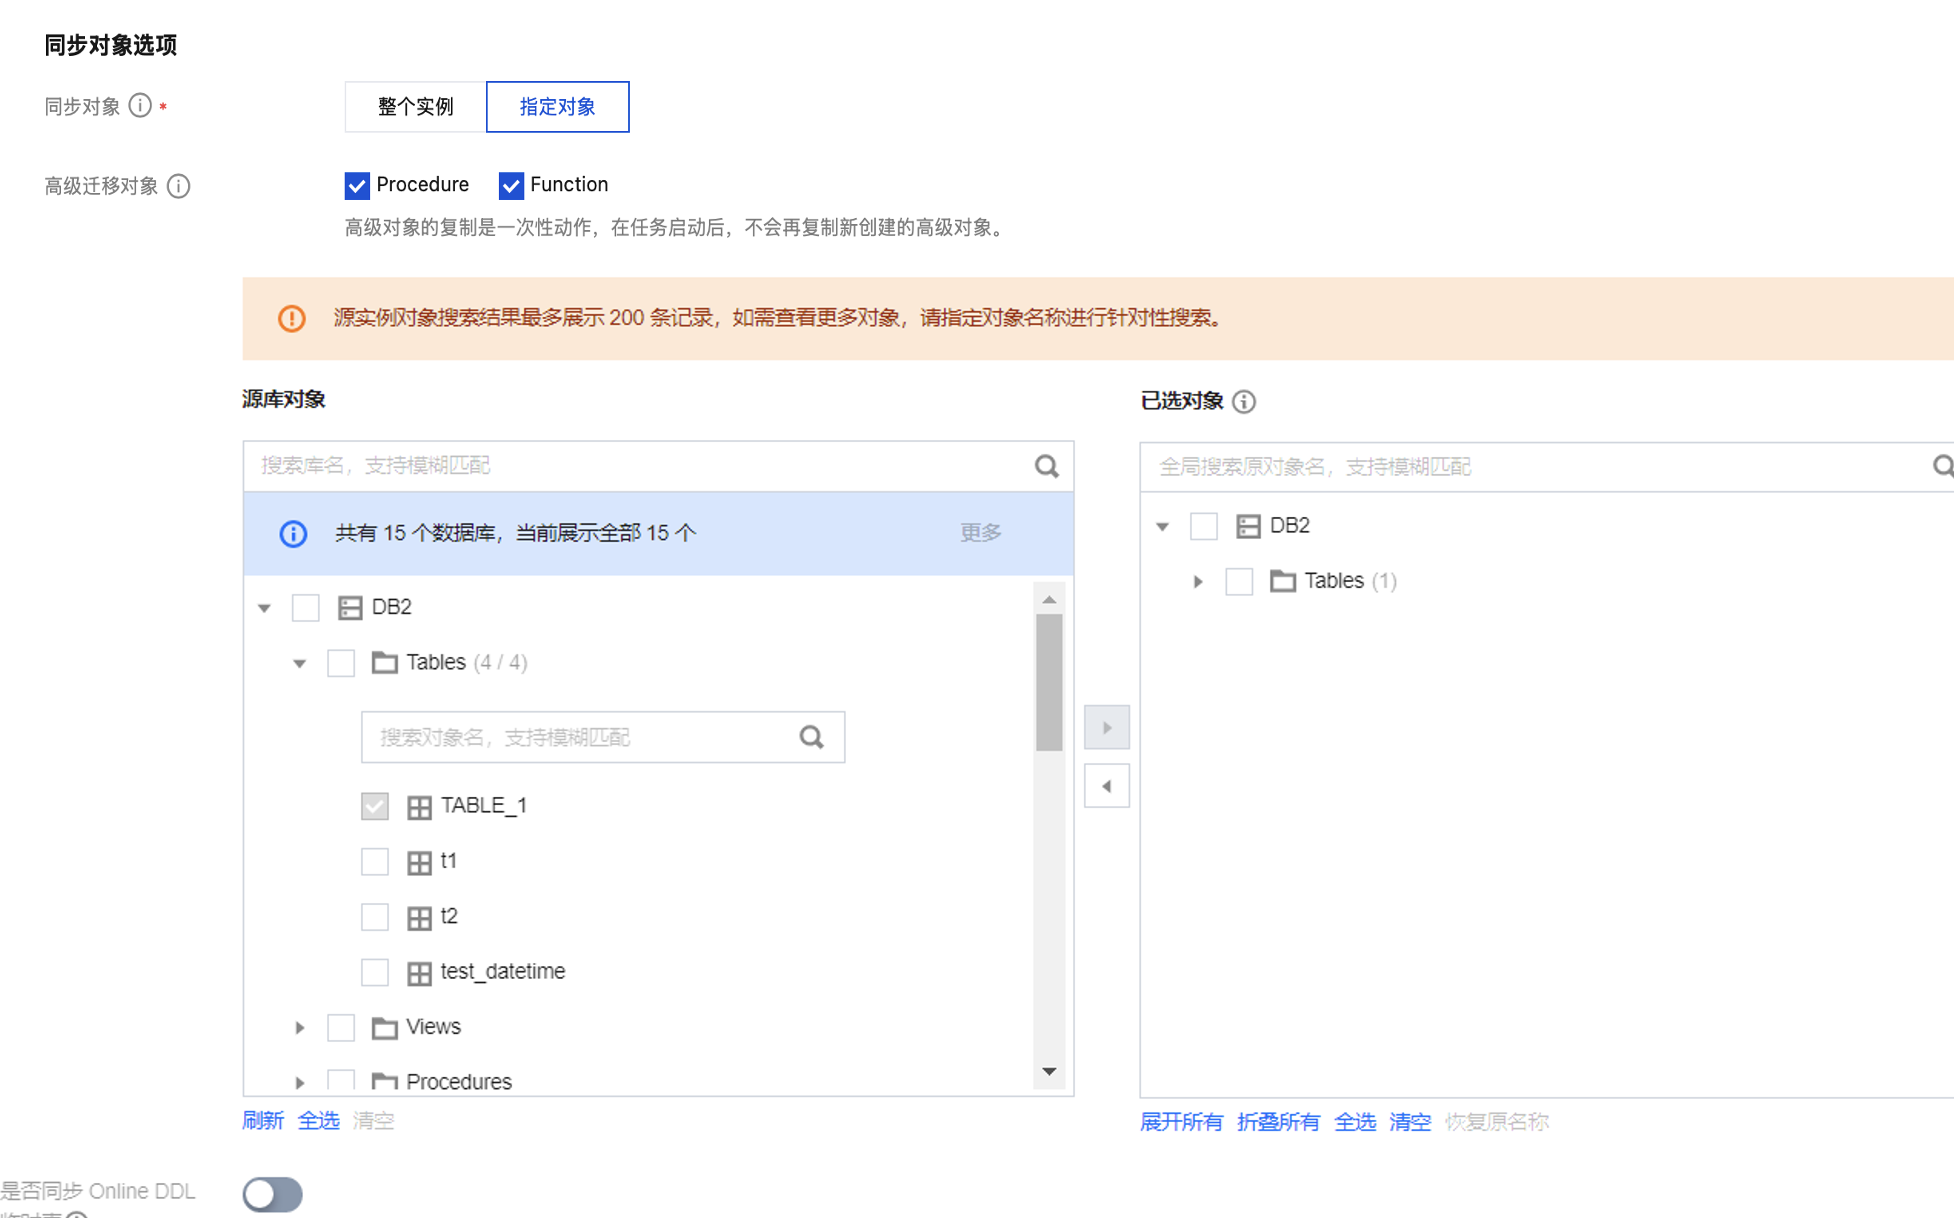1954x1218 pixels.
Task: Click the move-left arrow transfer button
Action: pos(1106,786)
